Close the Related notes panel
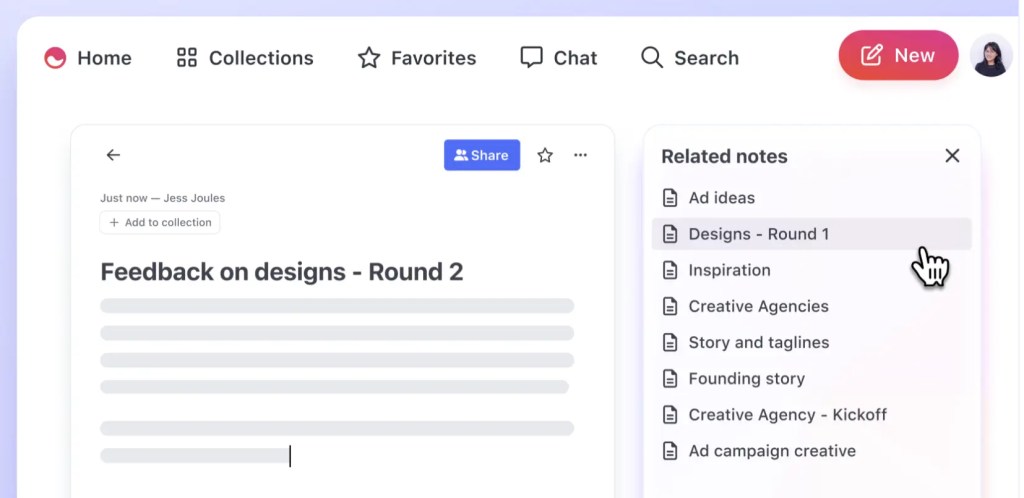Screen dimensions: 1024x498 pyautogui.click(x=952, y=156)
